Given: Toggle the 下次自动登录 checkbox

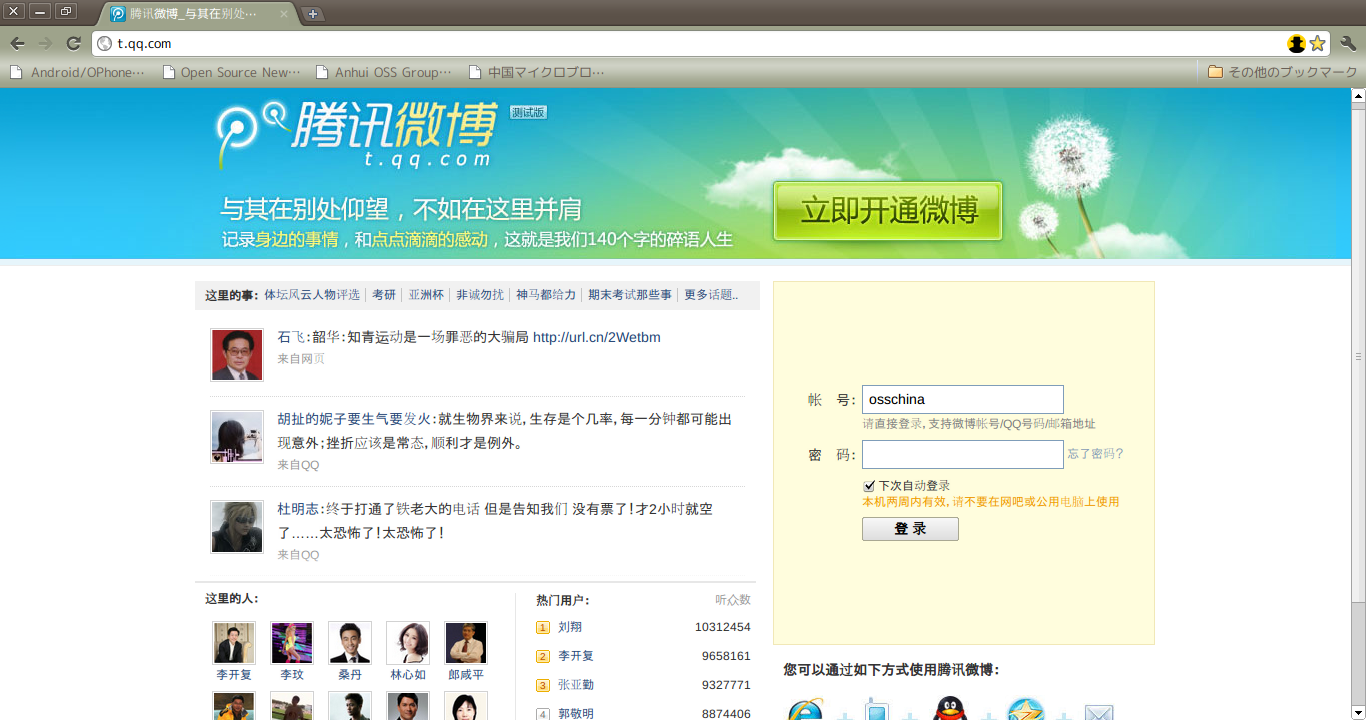Looking at the screenshot, I should click(869, 486).
